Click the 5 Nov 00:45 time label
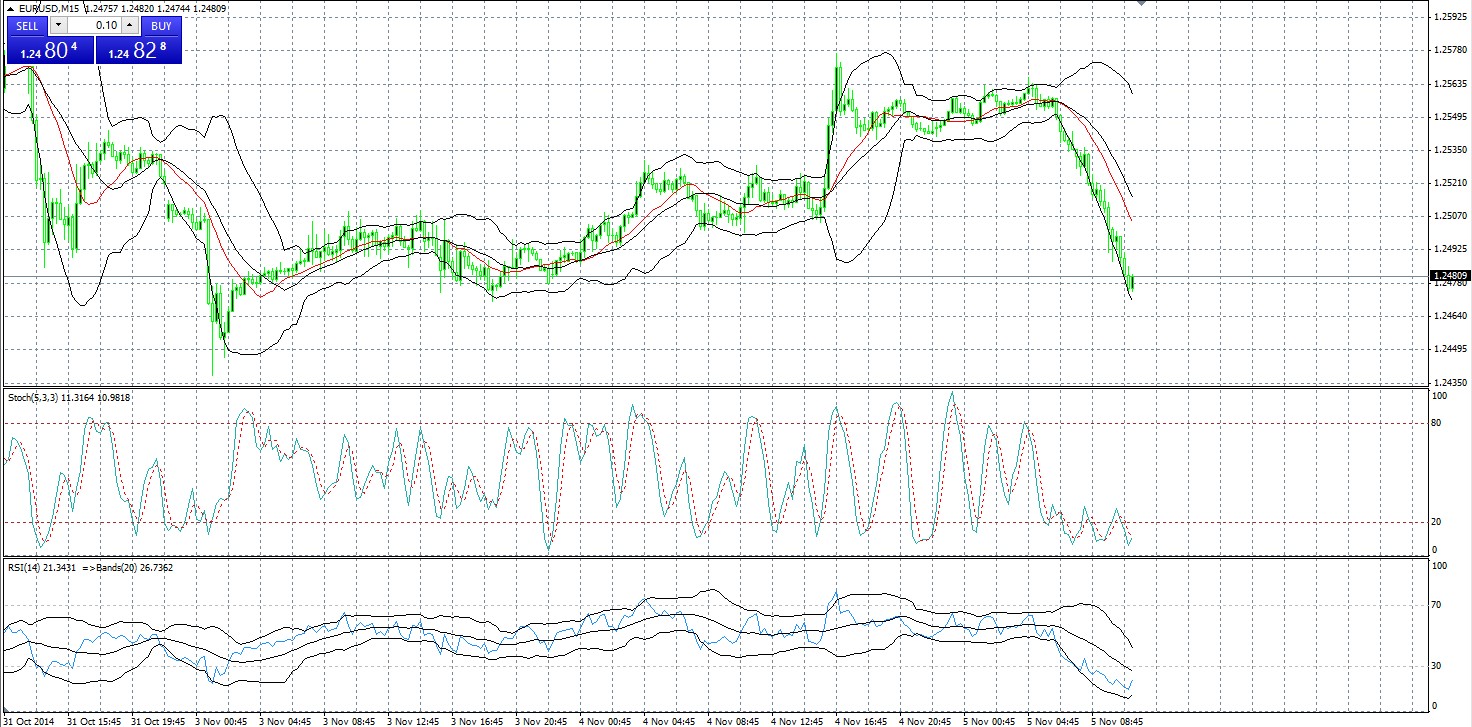 pos(989,720)
